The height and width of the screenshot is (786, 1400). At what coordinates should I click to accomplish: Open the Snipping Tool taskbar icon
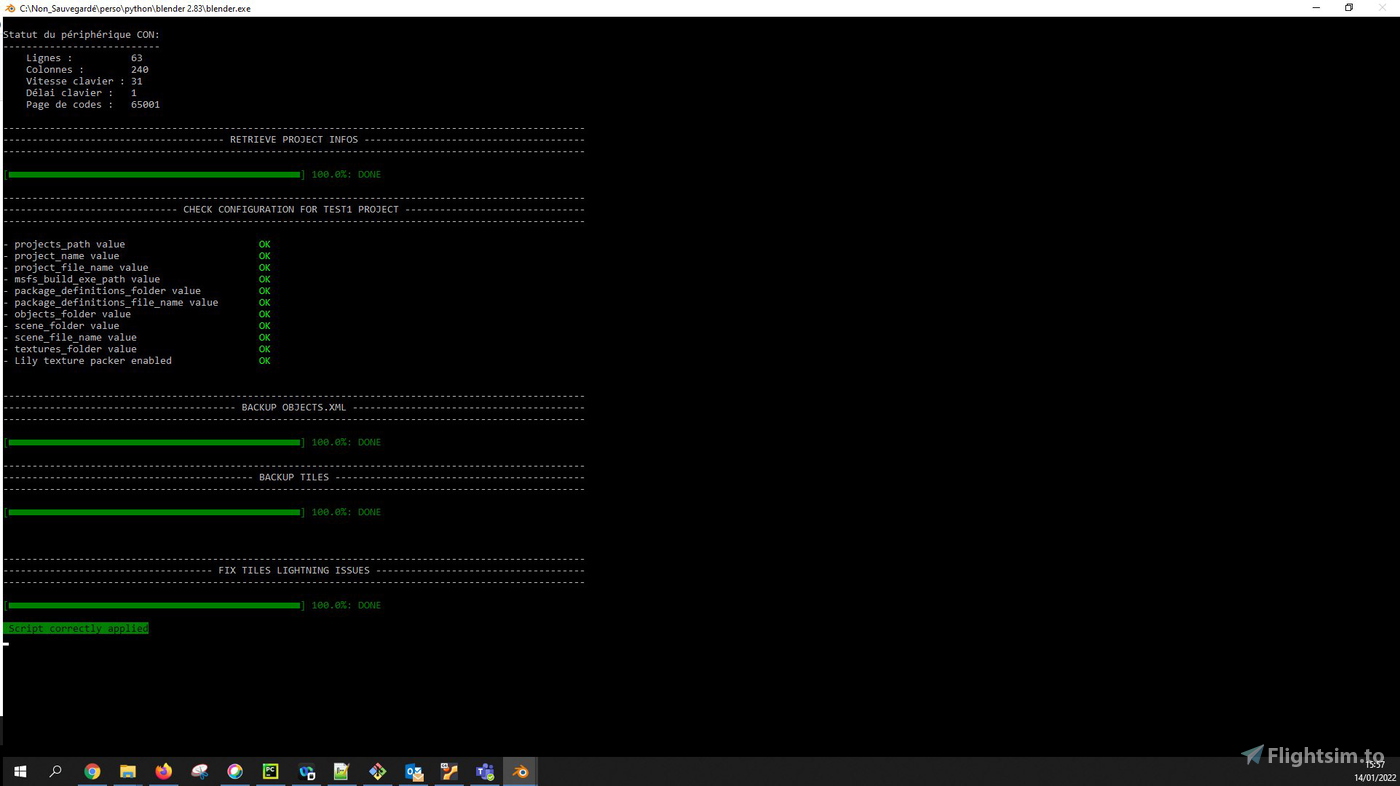point(200,771)
